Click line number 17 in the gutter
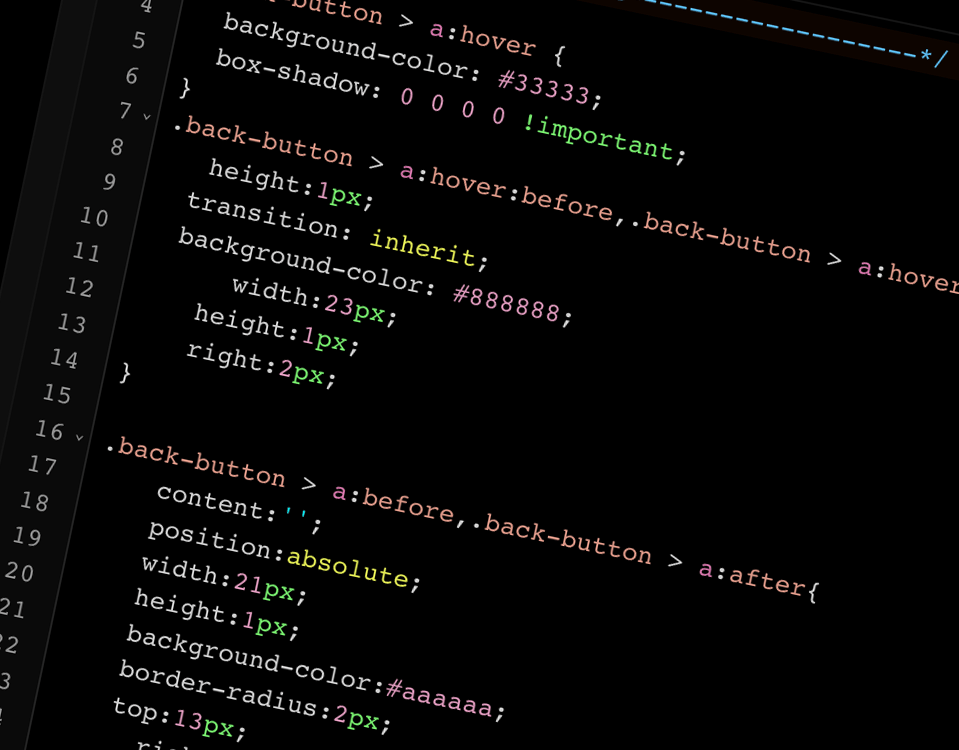 [x=43, y=466]
